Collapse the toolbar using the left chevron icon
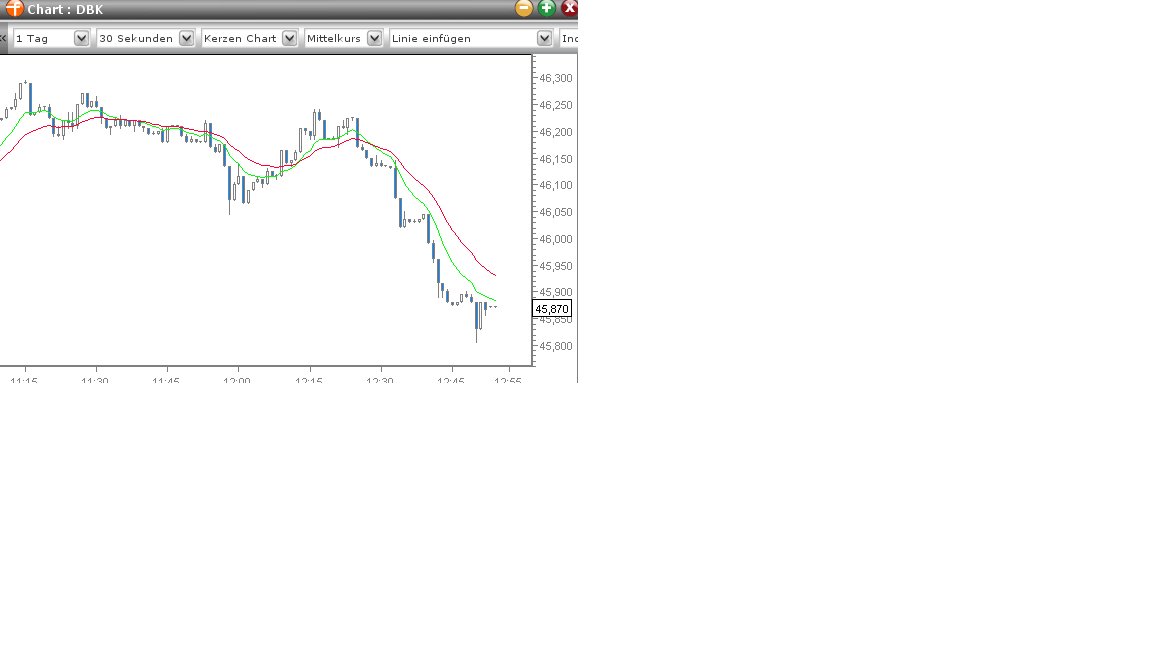The height and width of the screenshot is (648, 1152). click(x=4, y=37)
